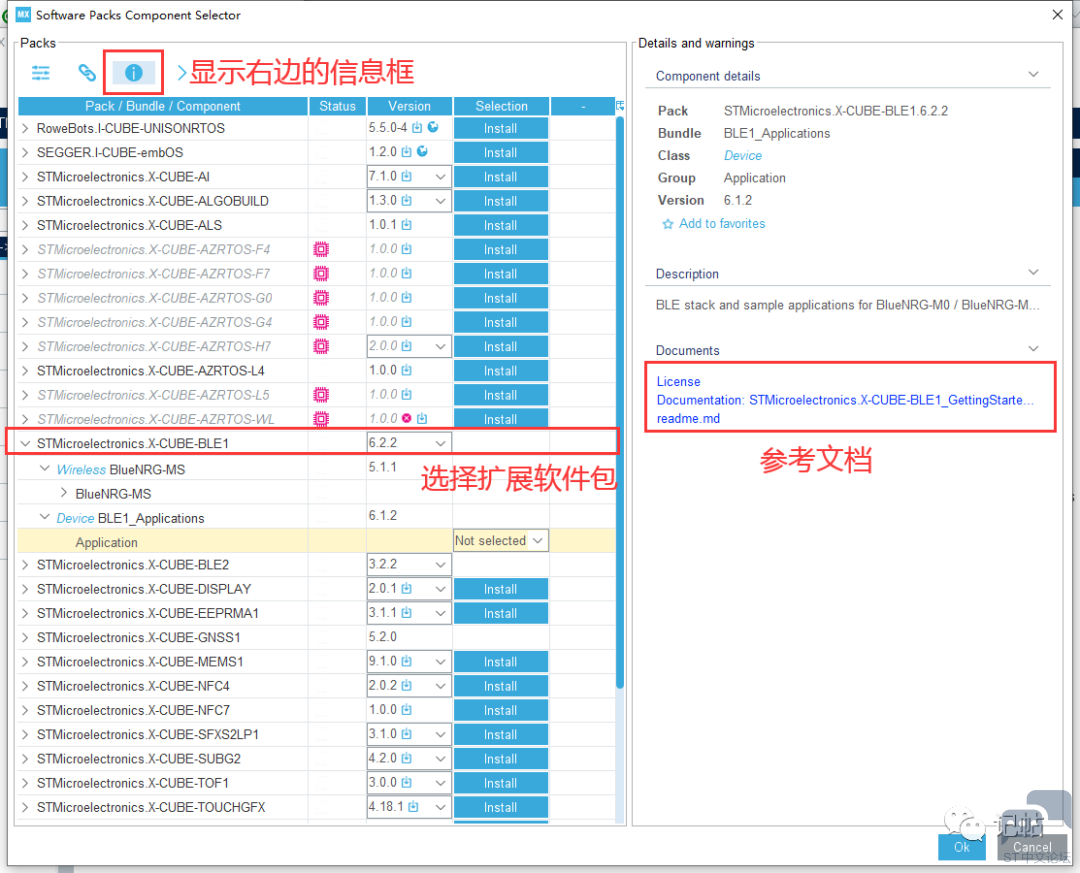Close the Software Packs Component Selector window
This screenshot has height=873, width=1080.
[1058, 14]
